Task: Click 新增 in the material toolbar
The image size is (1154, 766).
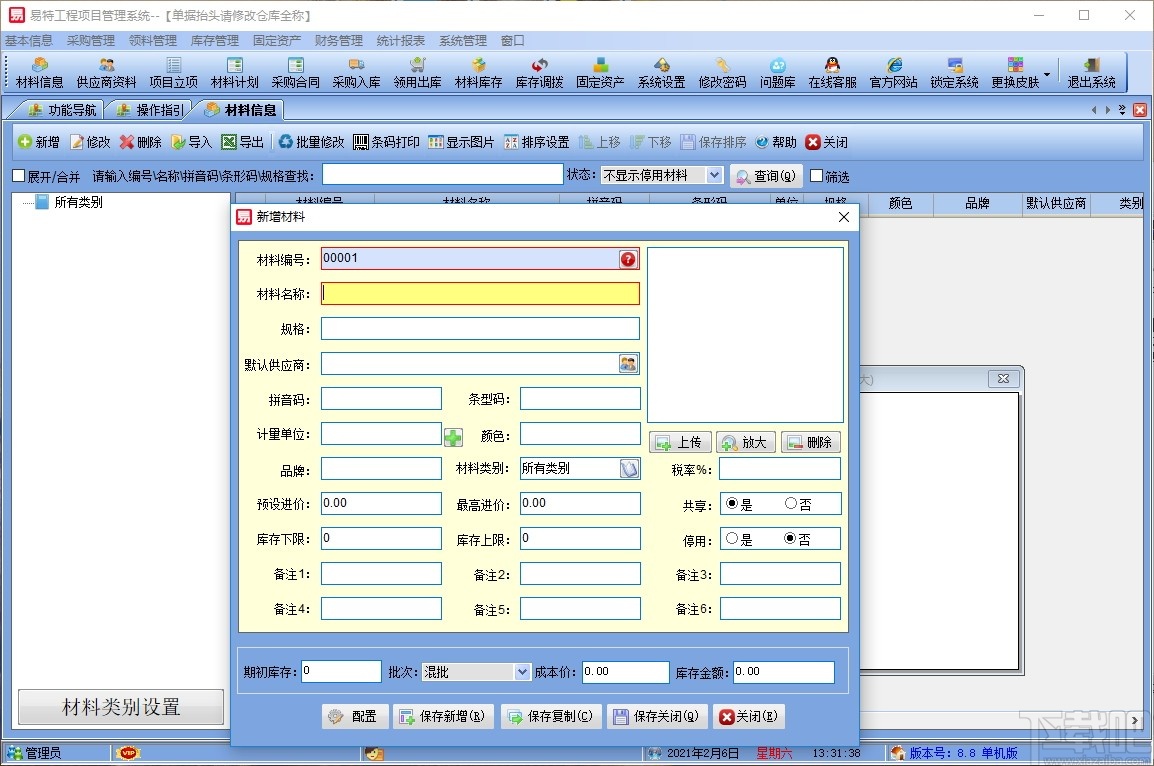Action: [39, 142]
